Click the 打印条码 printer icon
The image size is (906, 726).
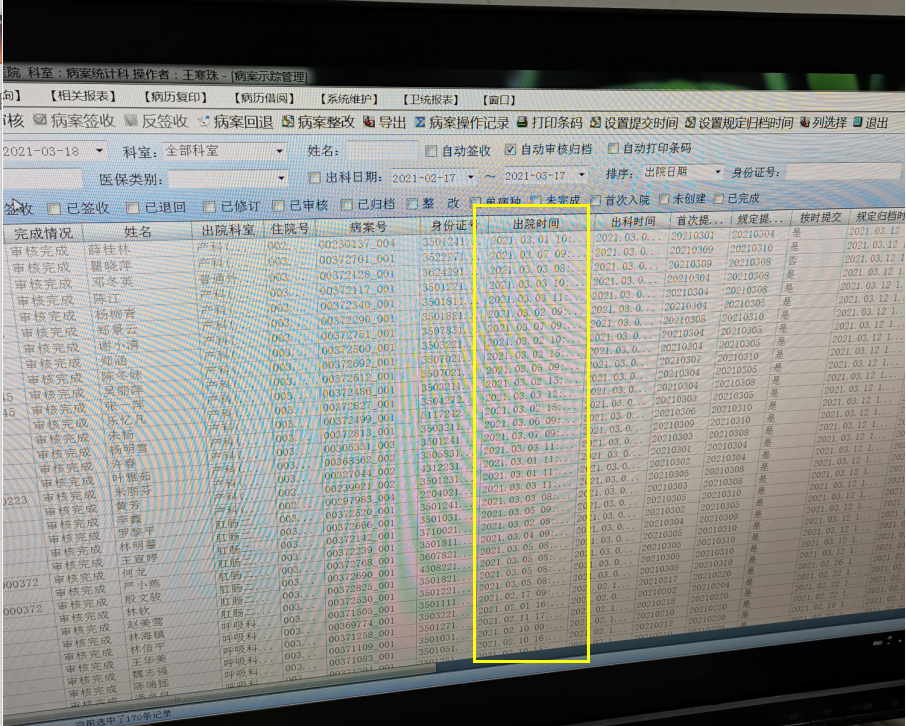tap(522, 123)
